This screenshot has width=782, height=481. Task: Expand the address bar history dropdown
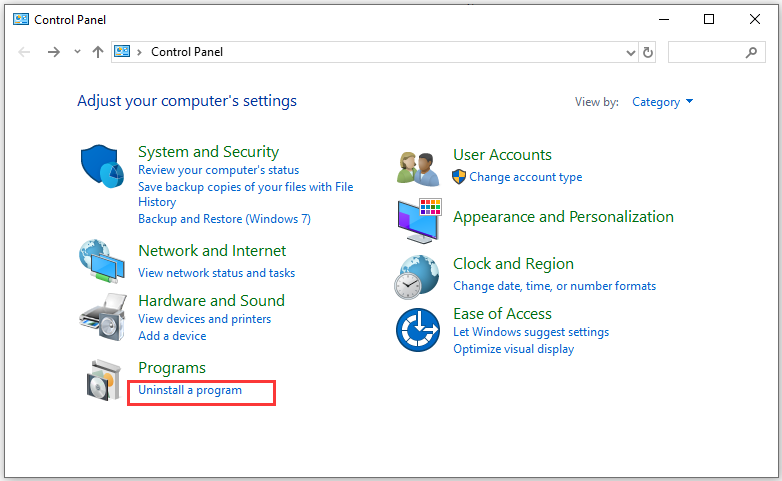point(630,52)
